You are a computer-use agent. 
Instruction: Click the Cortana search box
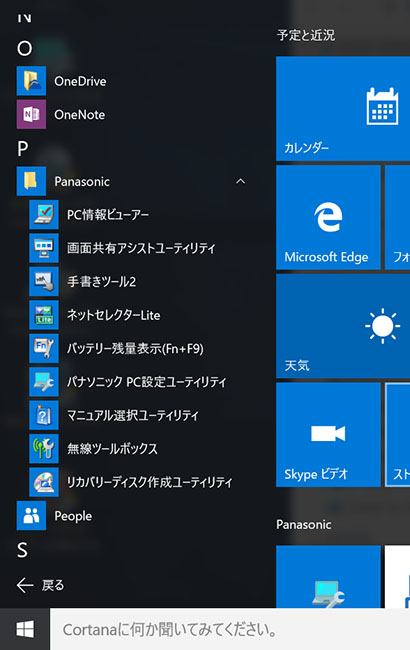click(x=230, y=629)
